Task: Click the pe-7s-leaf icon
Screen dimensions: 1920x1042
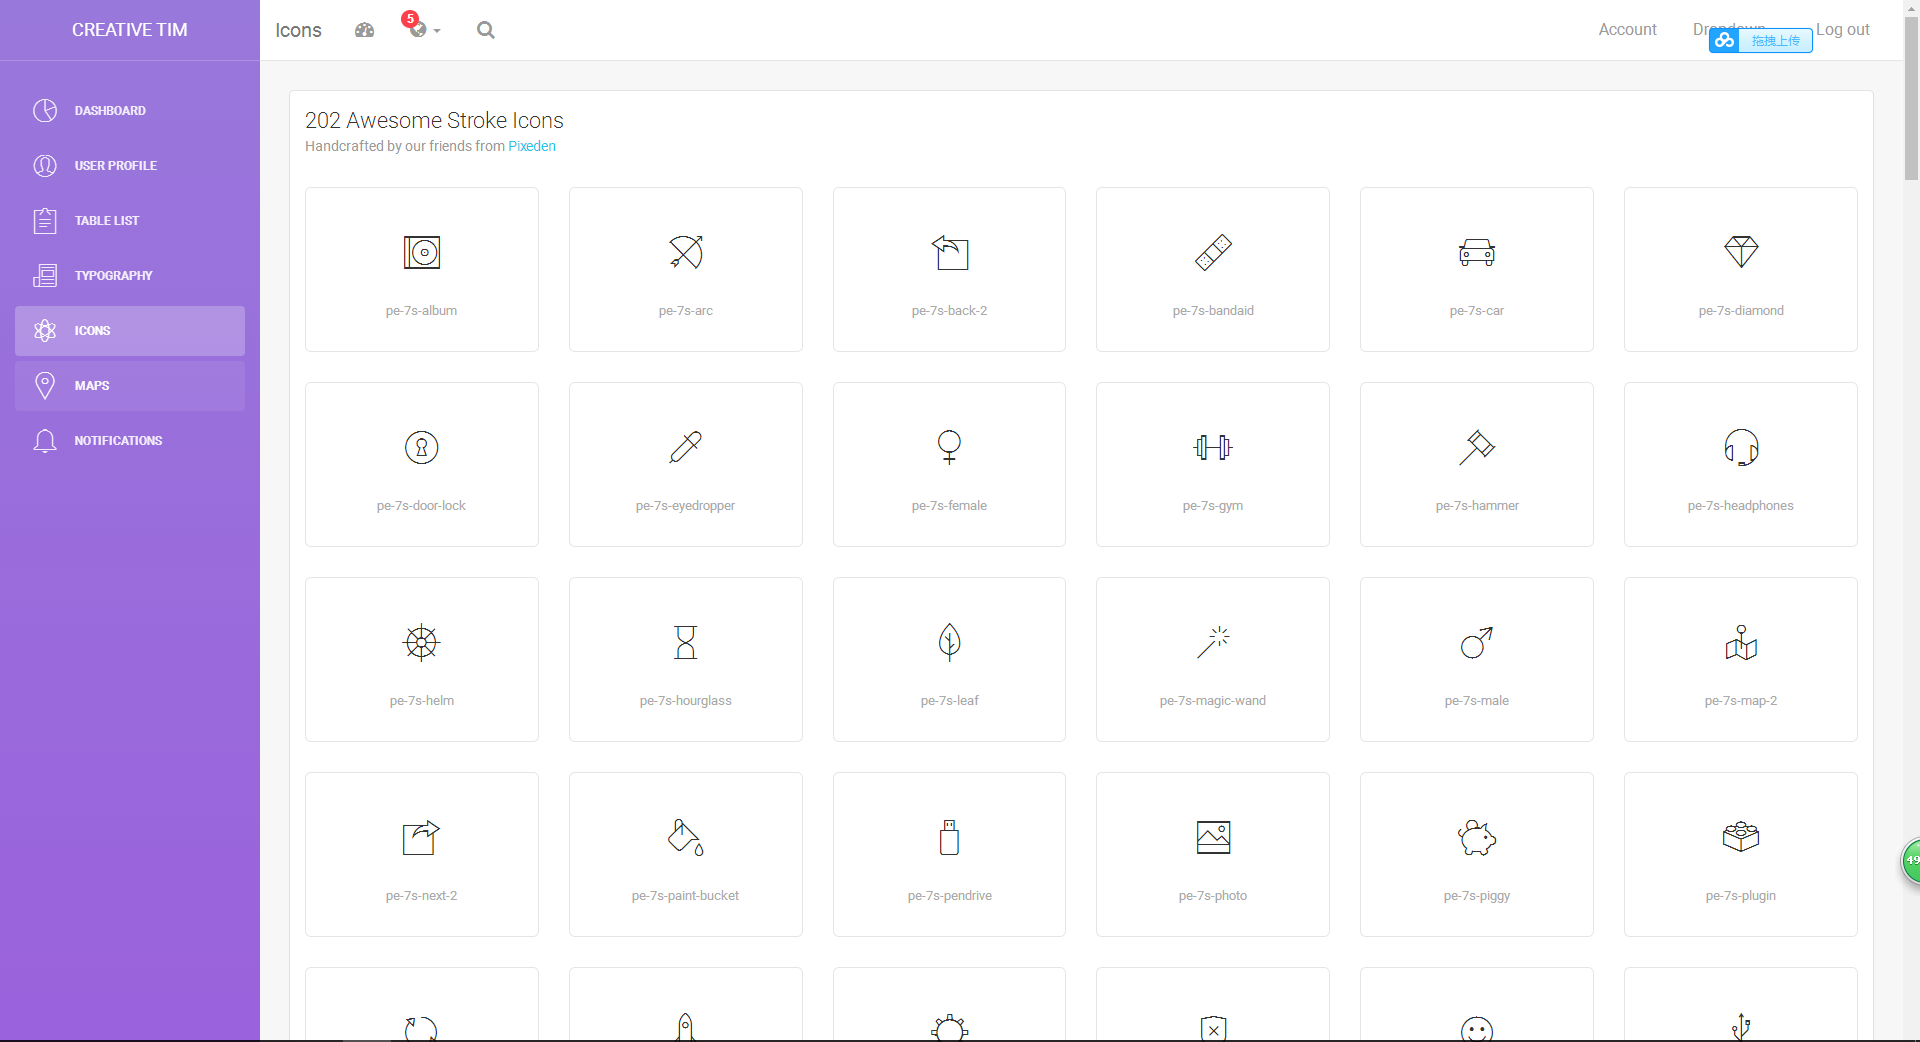Action: [950, 642]
